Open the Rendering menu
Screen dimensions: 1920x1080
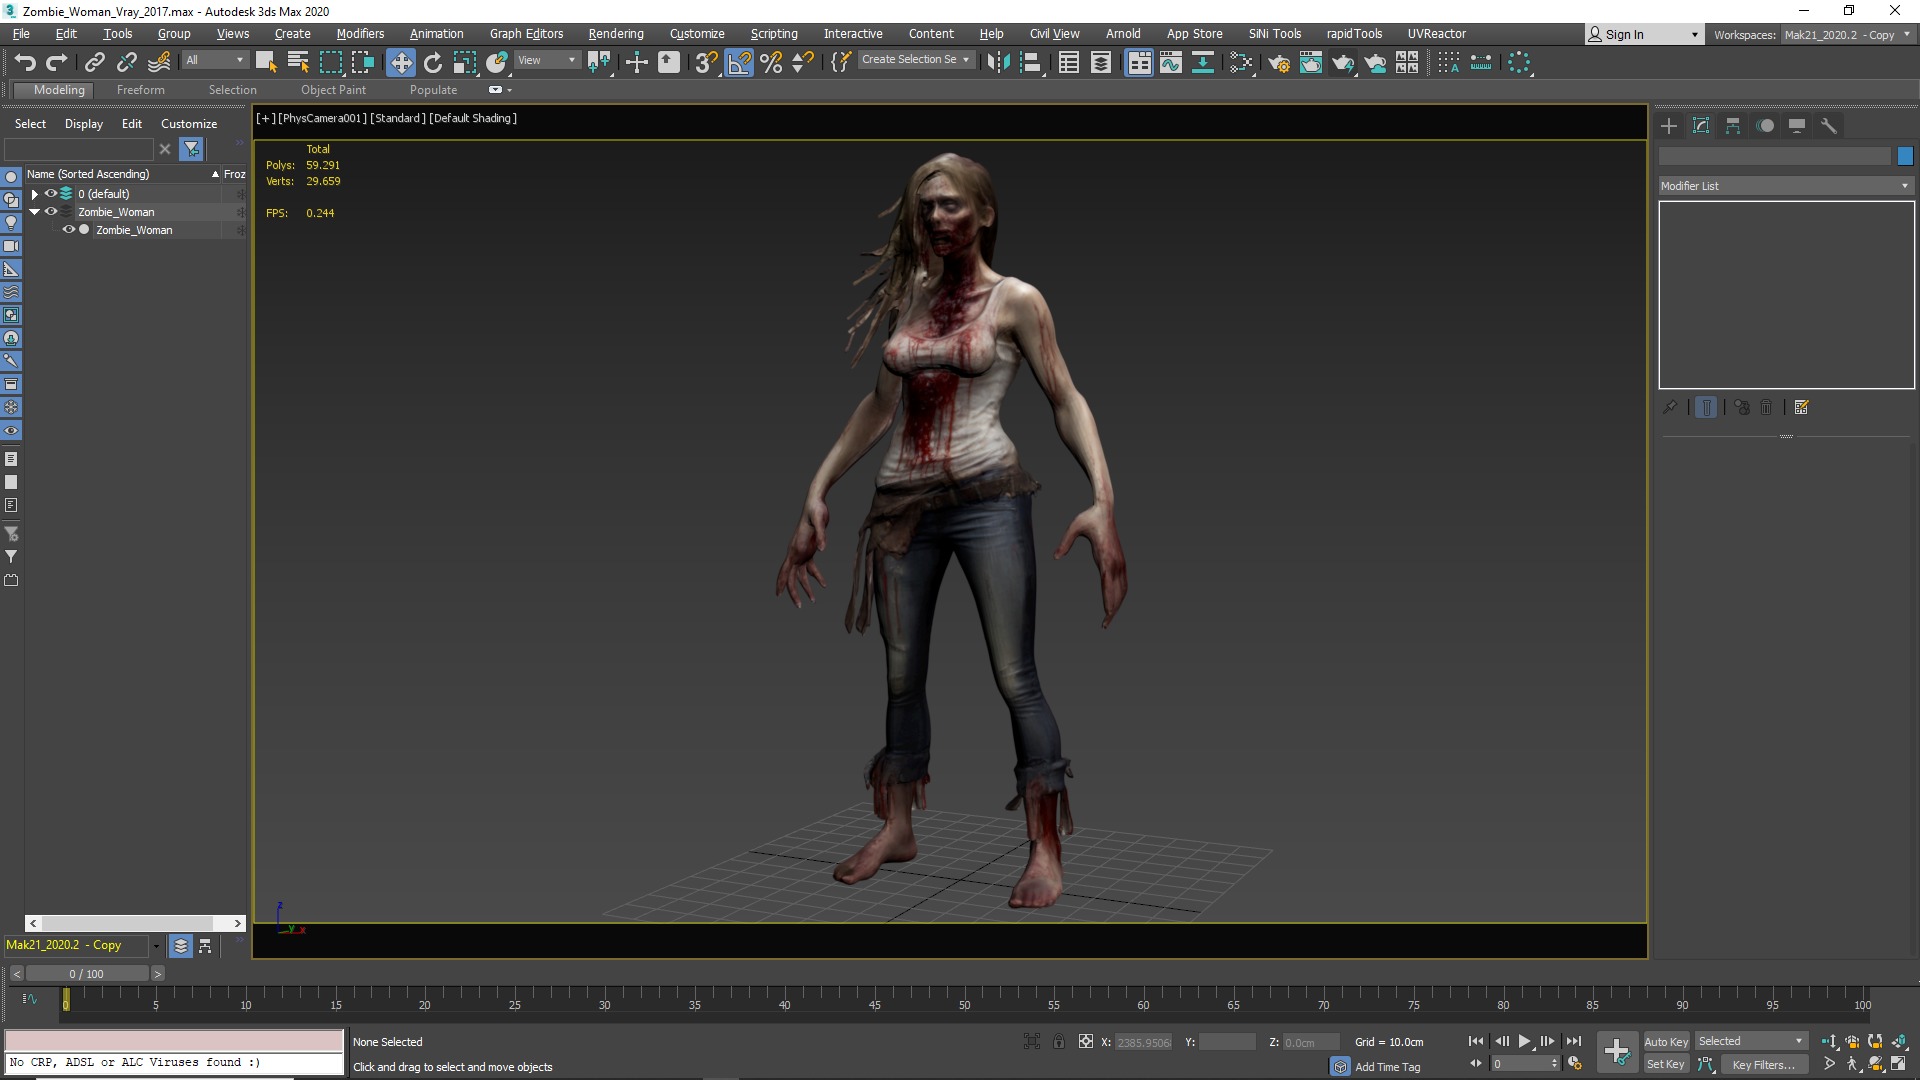click(616, 34)
